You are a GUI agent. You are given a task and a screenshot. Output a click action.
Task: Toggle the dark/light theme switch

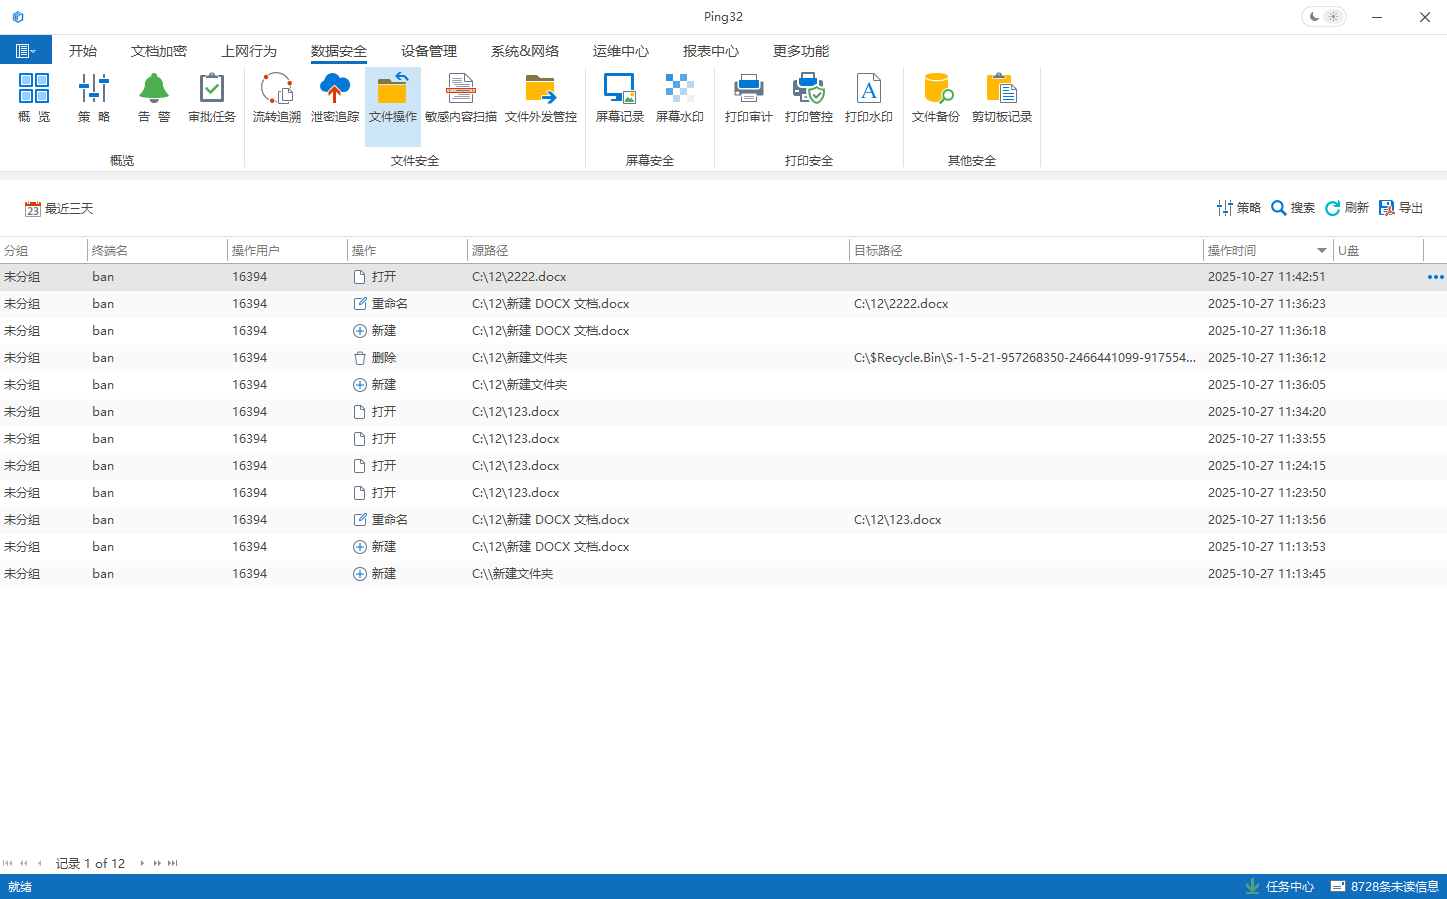pyautogui.click(x=1323, y=17)
